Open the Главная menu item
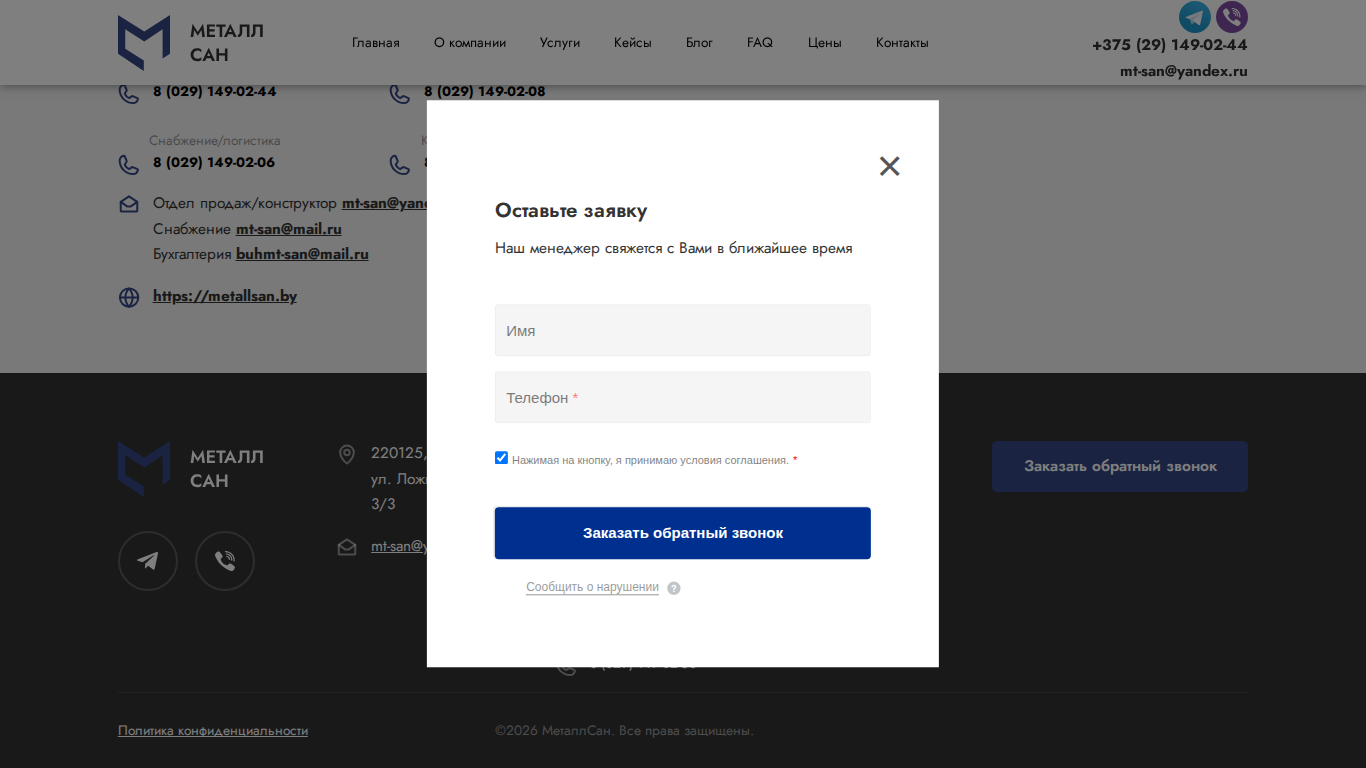 376,43
